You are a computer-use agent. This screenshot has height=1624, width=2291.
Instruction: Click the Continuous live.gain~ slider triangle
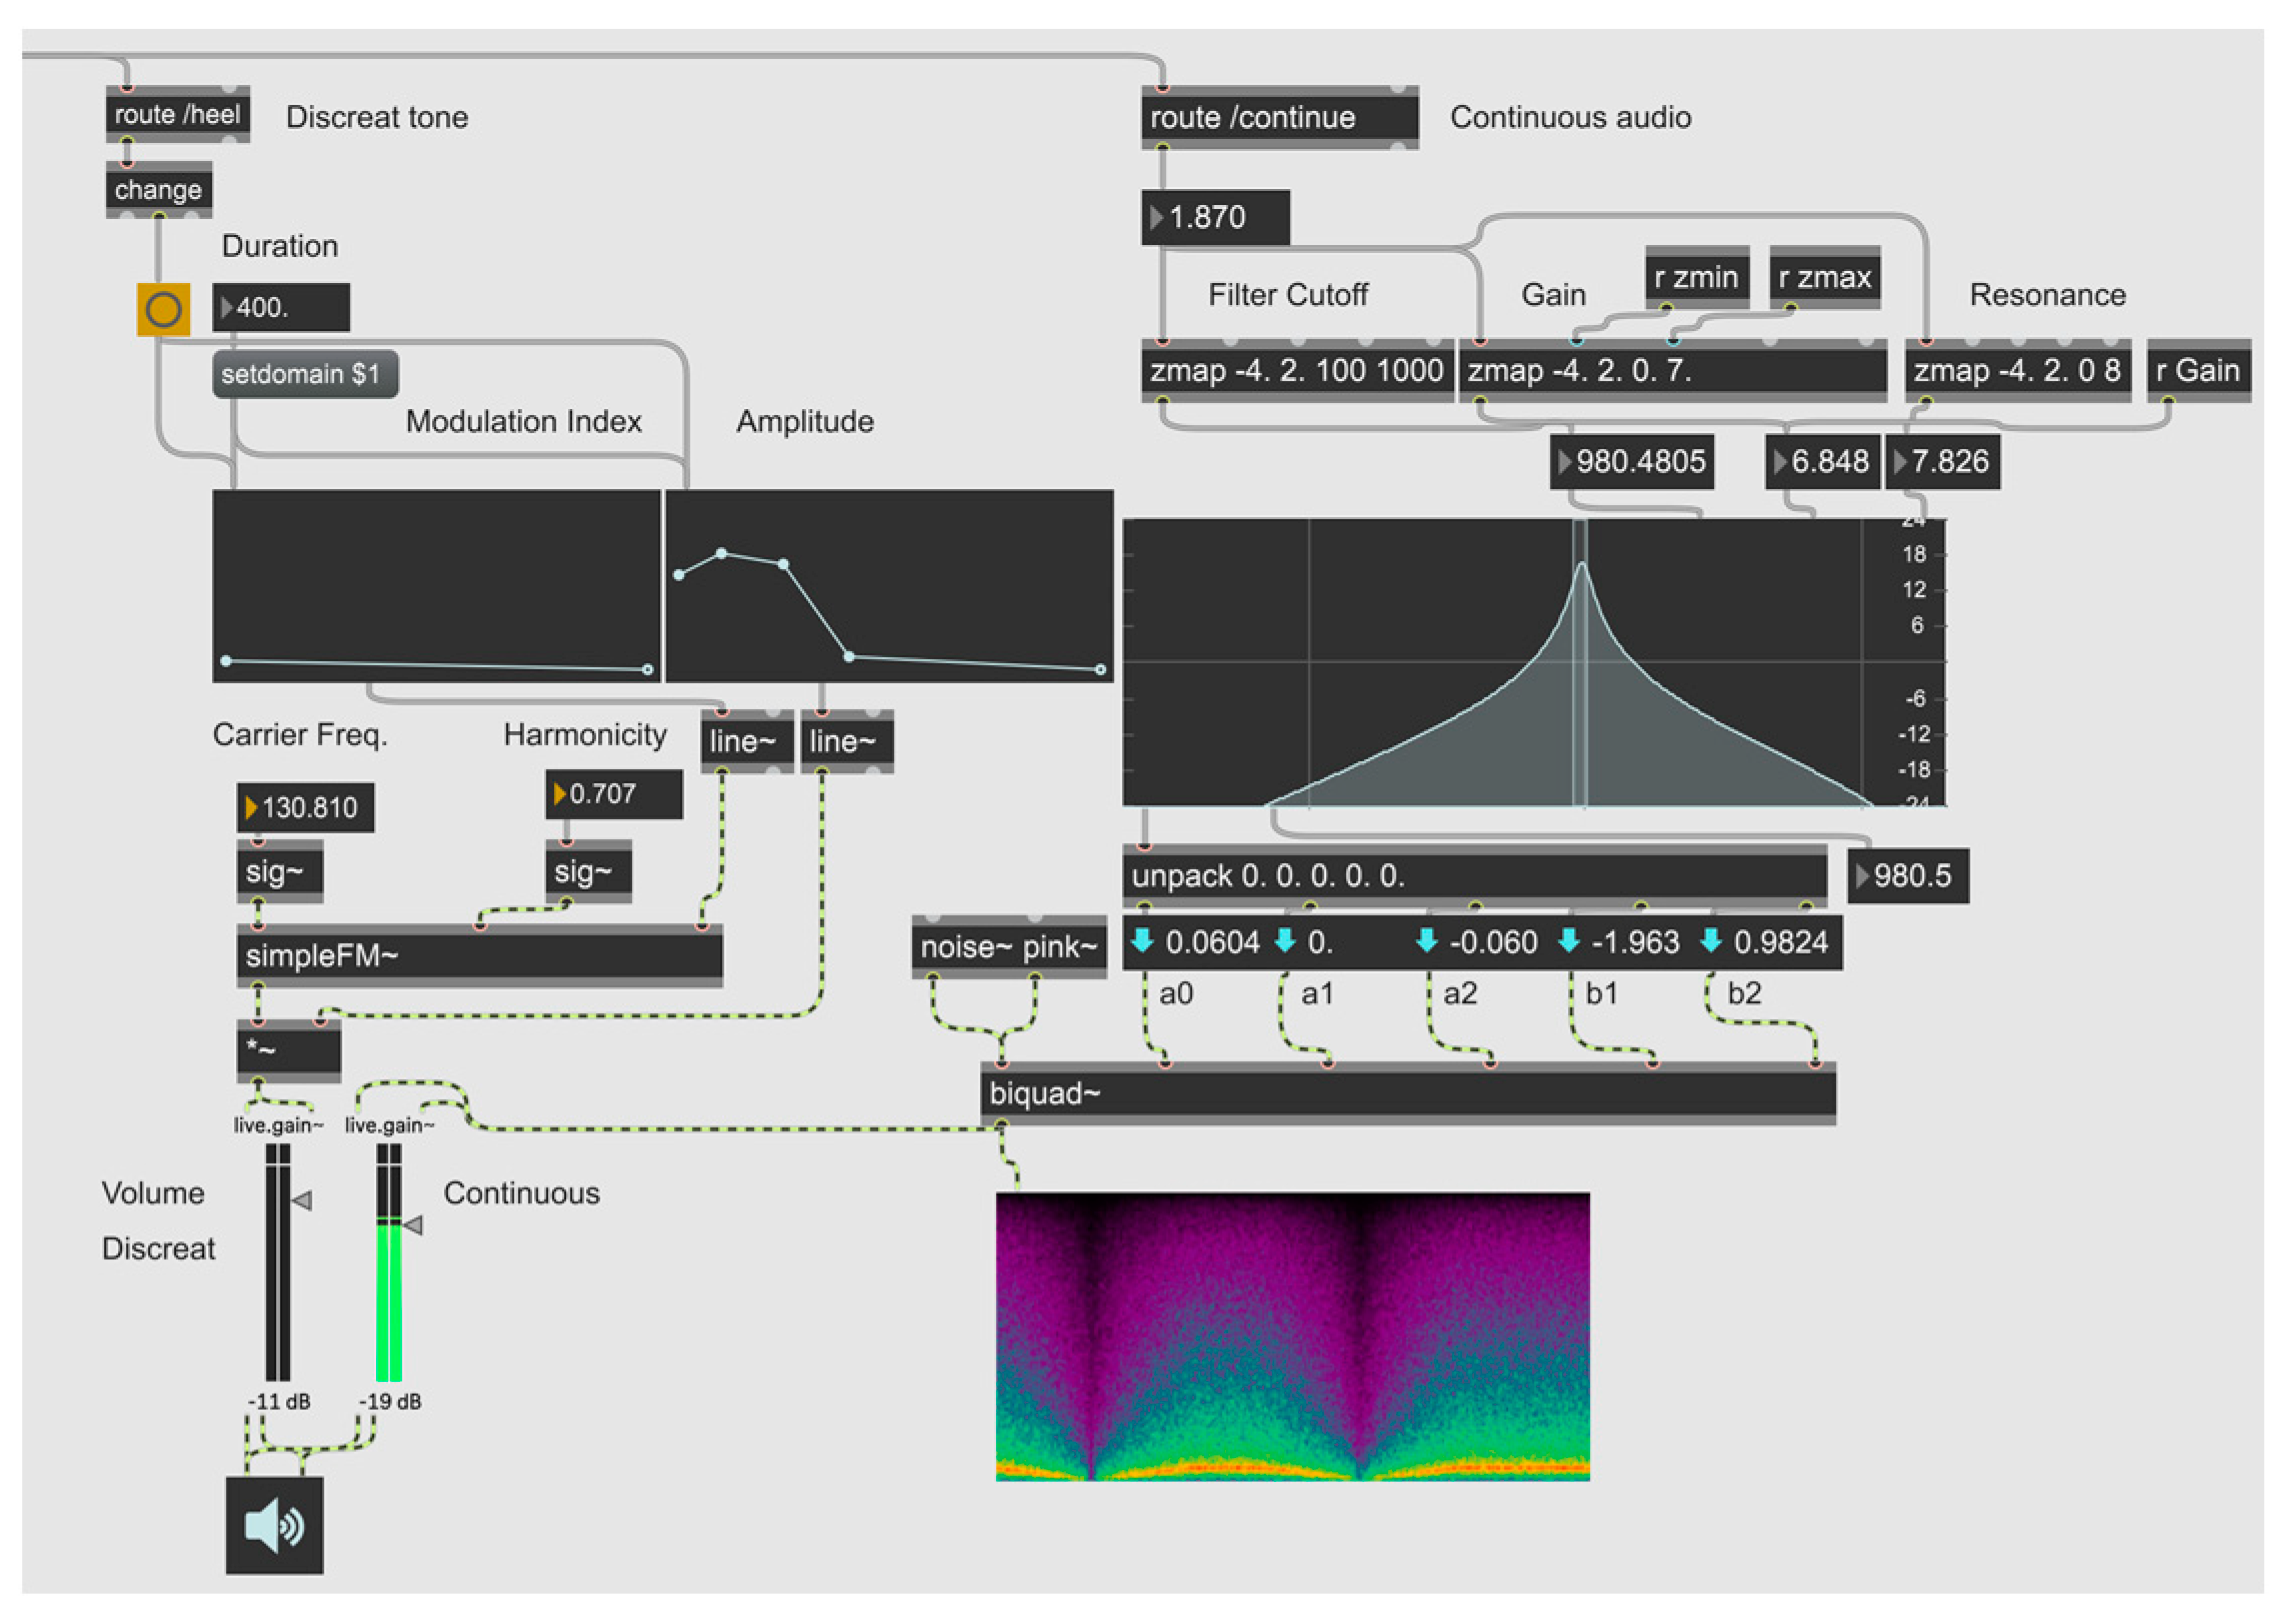coord(413,1225)
